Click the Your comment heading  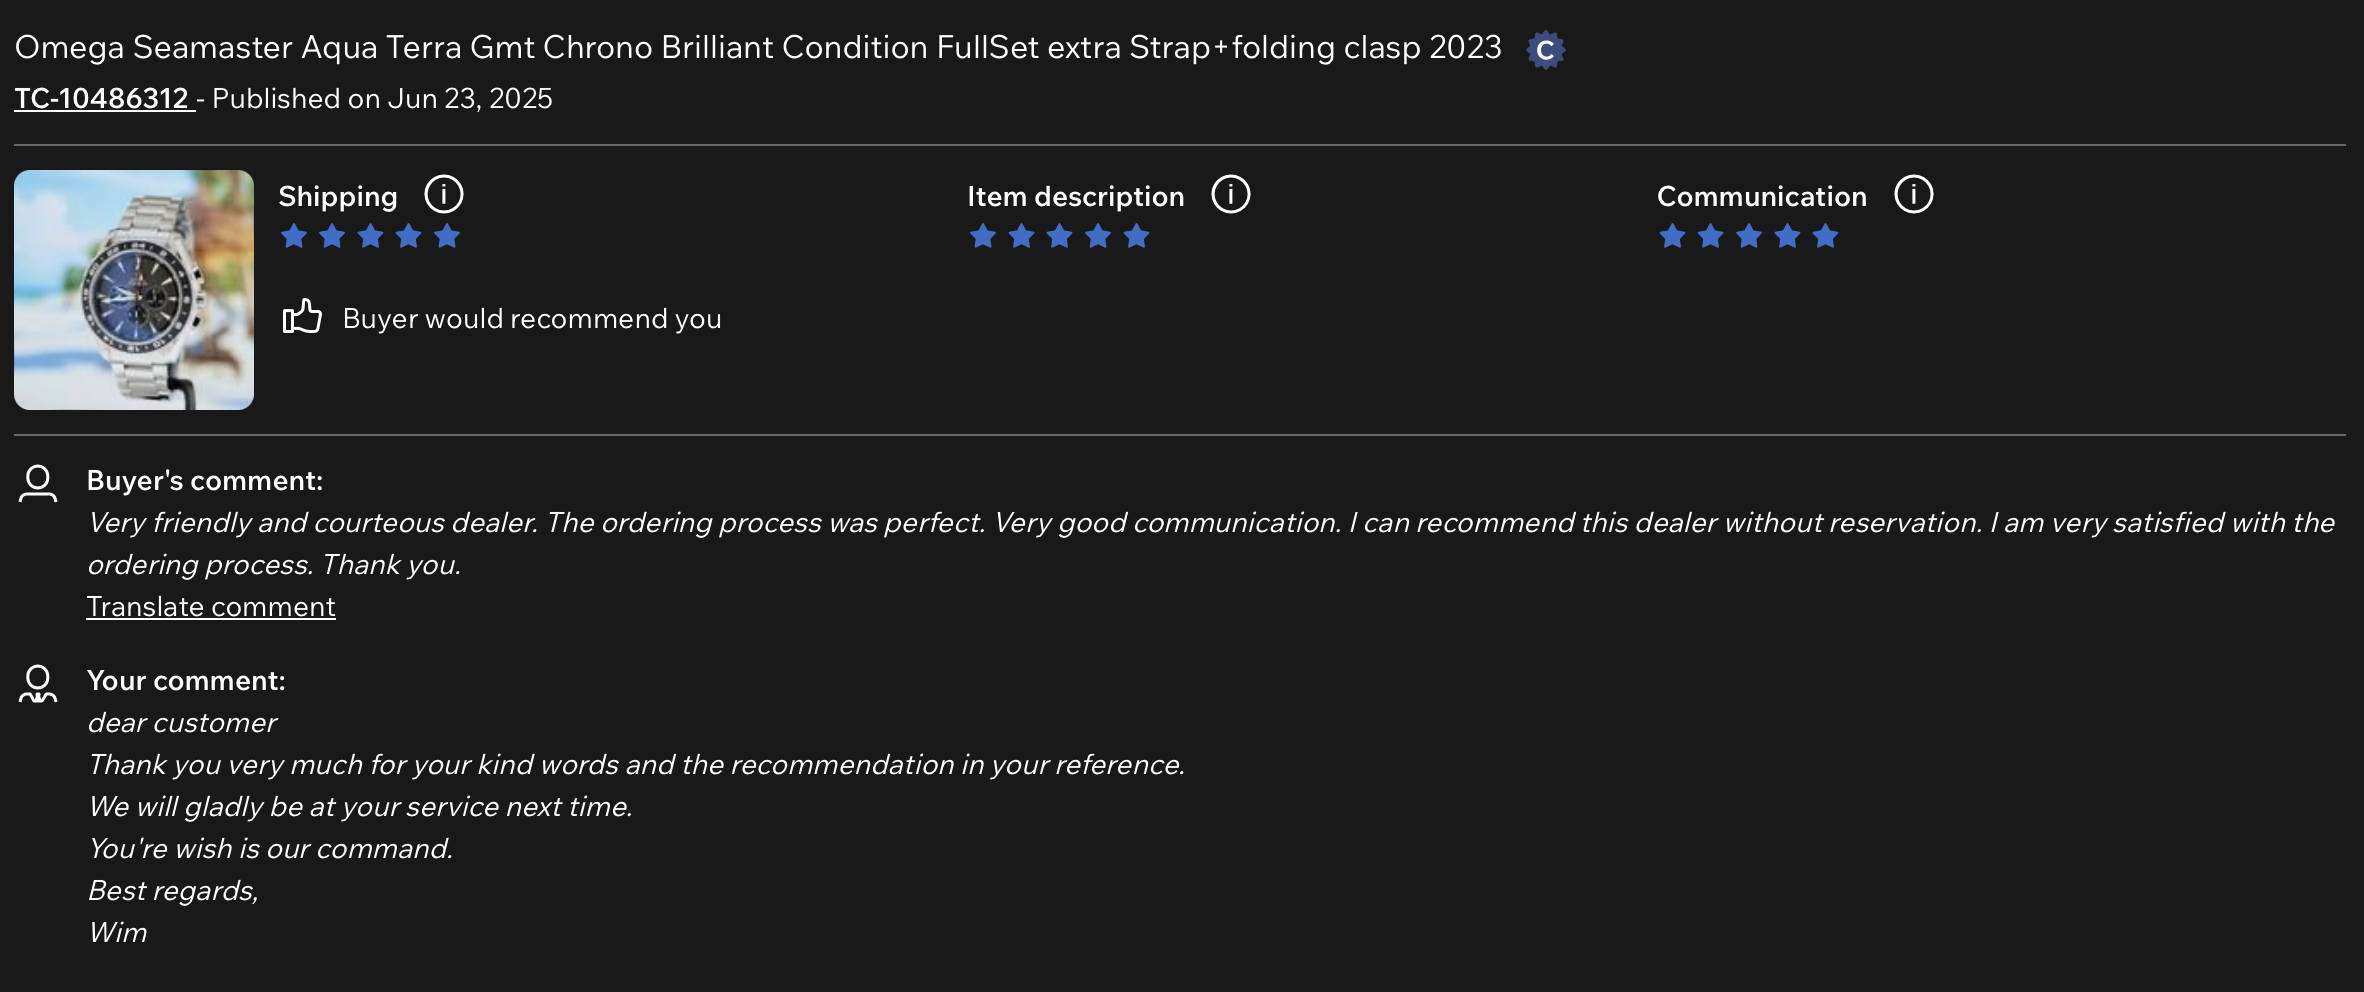[186, 681]
